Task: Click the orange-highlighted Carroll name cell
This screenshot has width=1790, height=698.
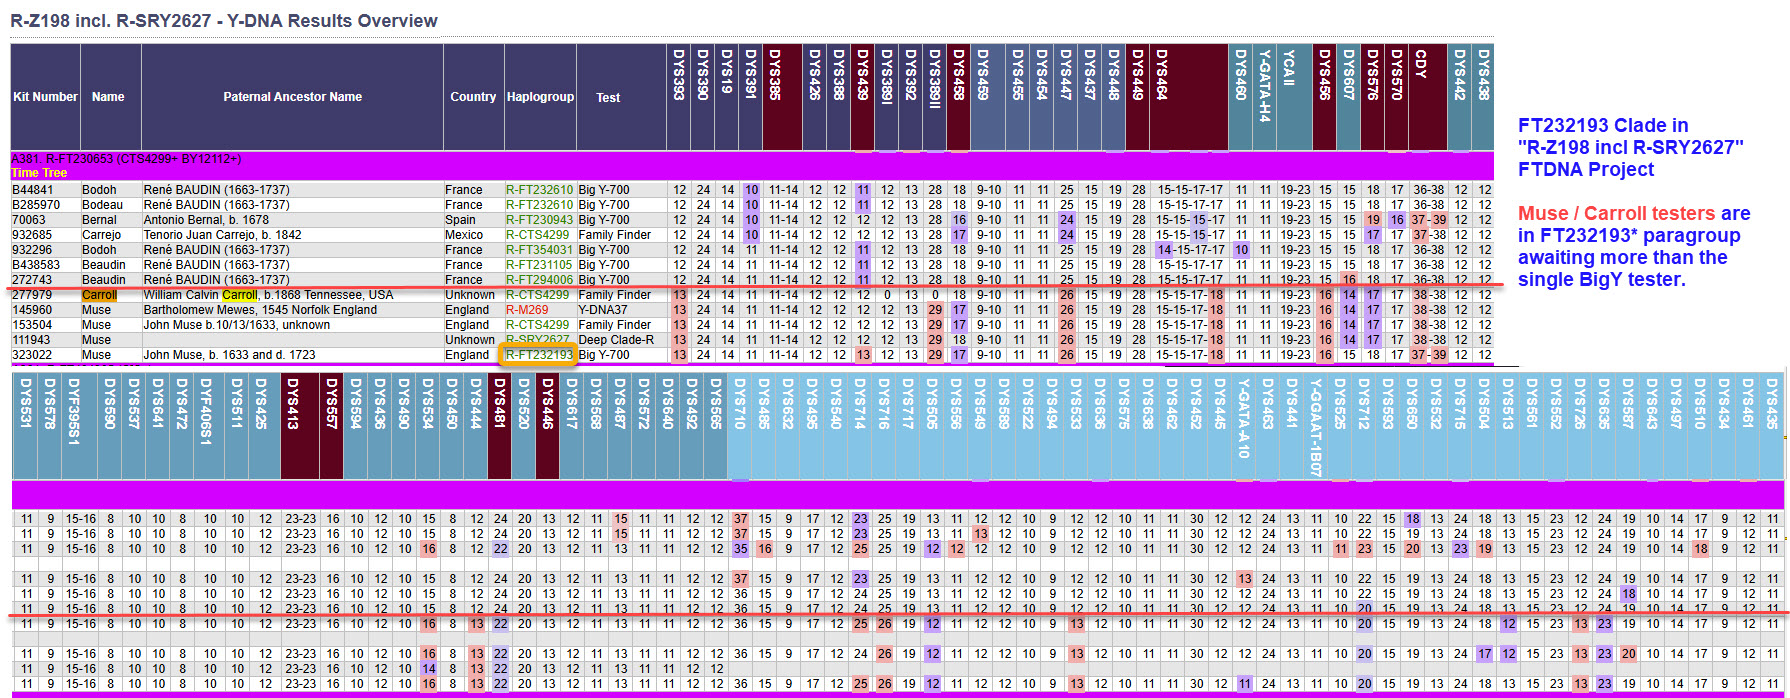Action: pos(99,295)
